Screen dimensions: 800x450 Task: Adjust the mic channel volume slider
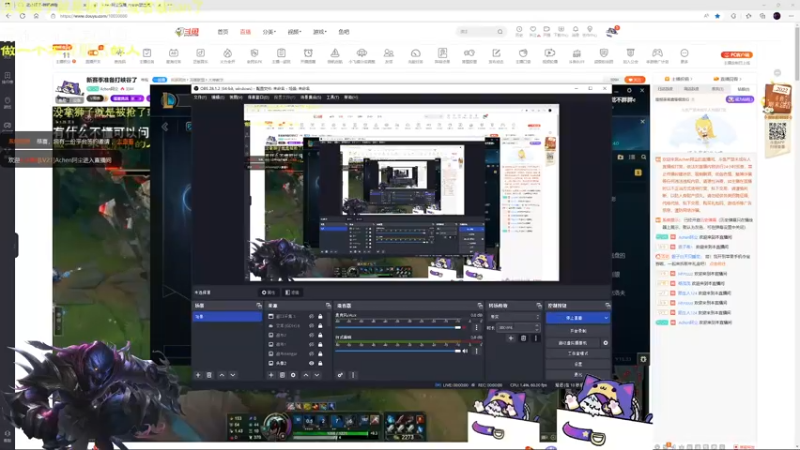(398, 328)
